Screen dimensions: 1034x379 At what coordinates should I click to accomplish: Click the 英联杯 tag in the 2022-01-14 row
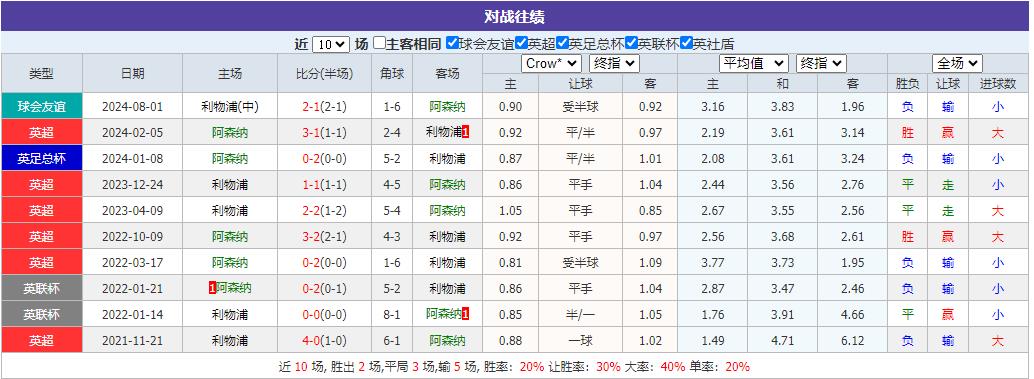pos(42,314)
